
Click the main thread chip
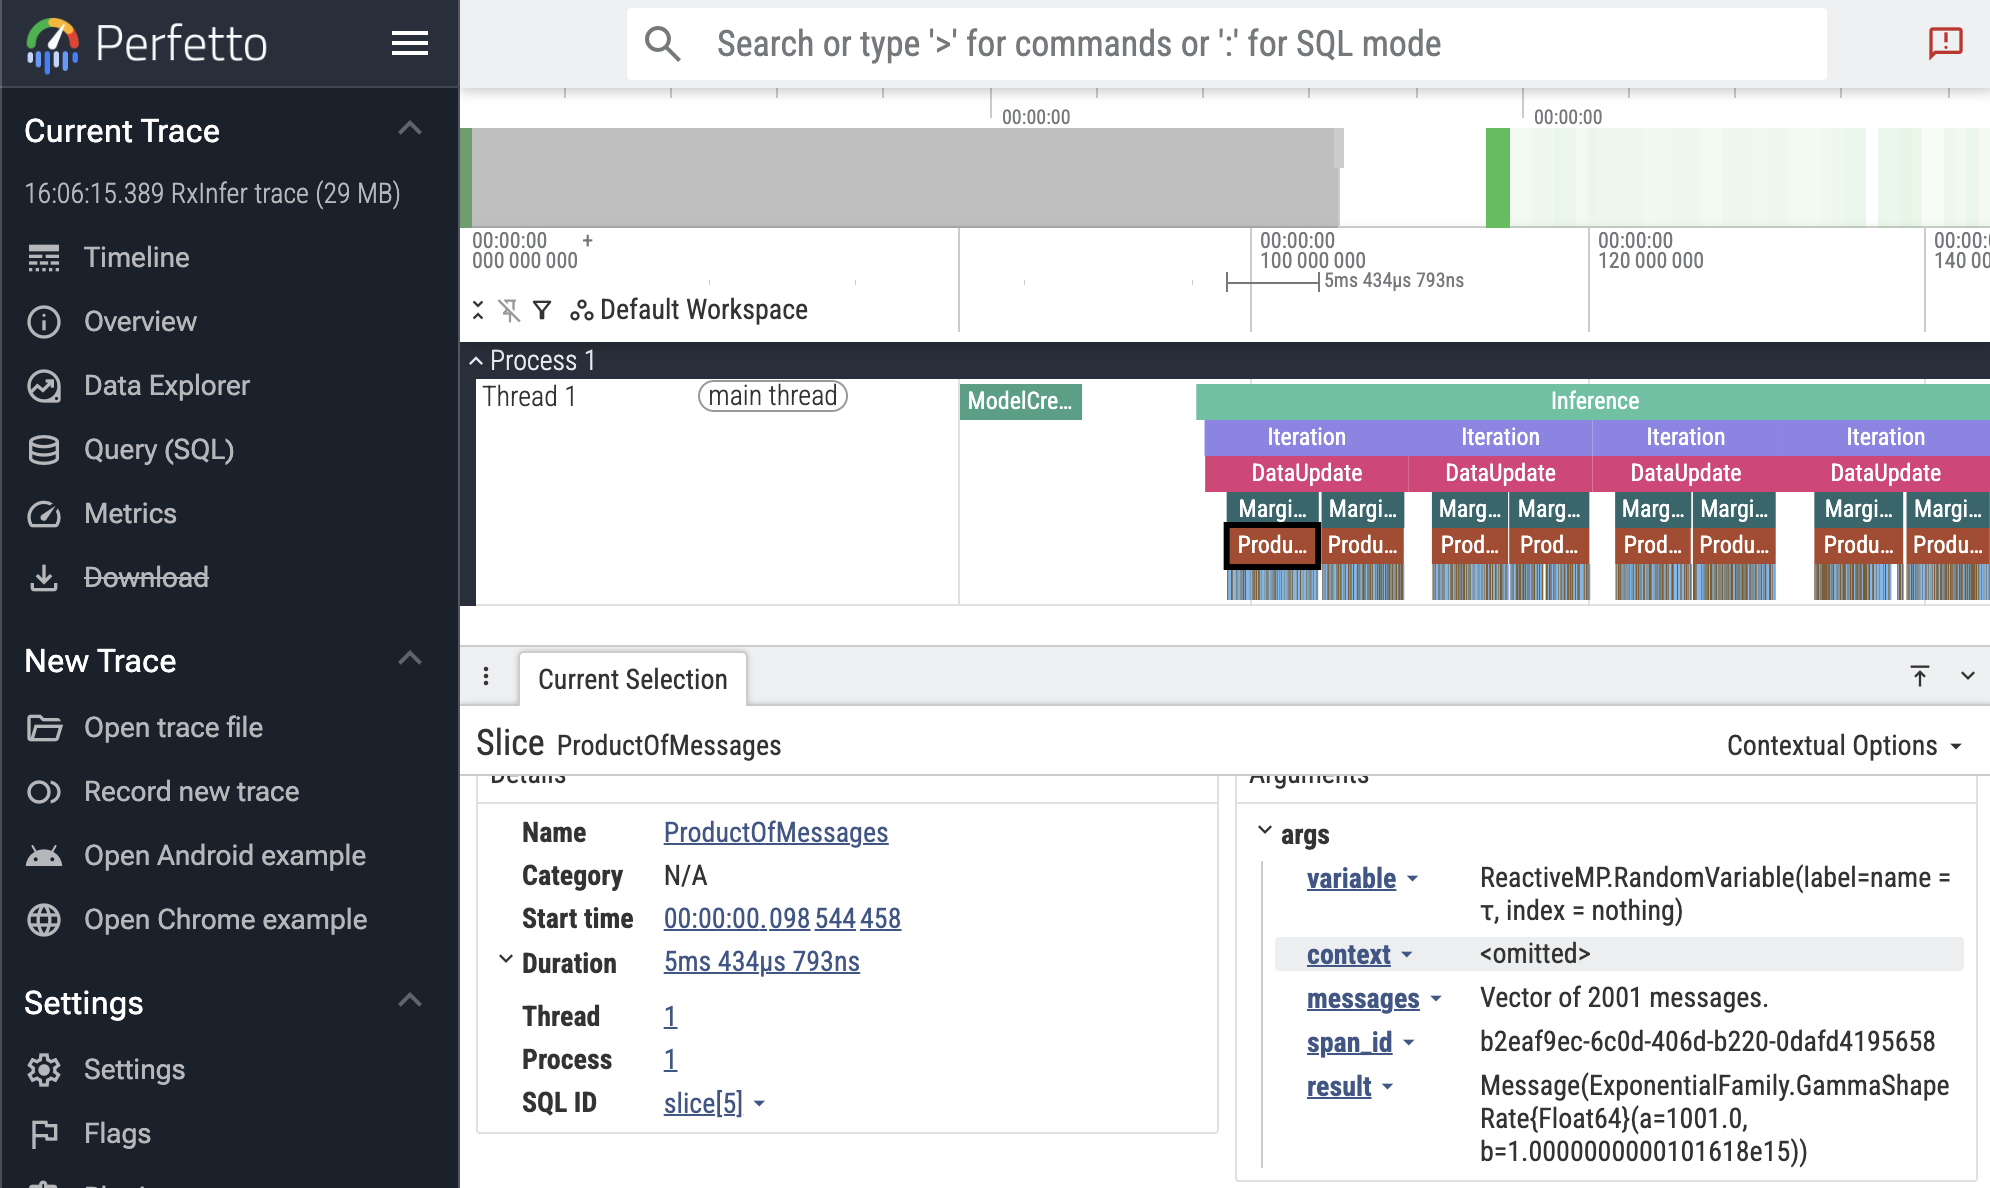pyautogui.click(x=773, y=397)
